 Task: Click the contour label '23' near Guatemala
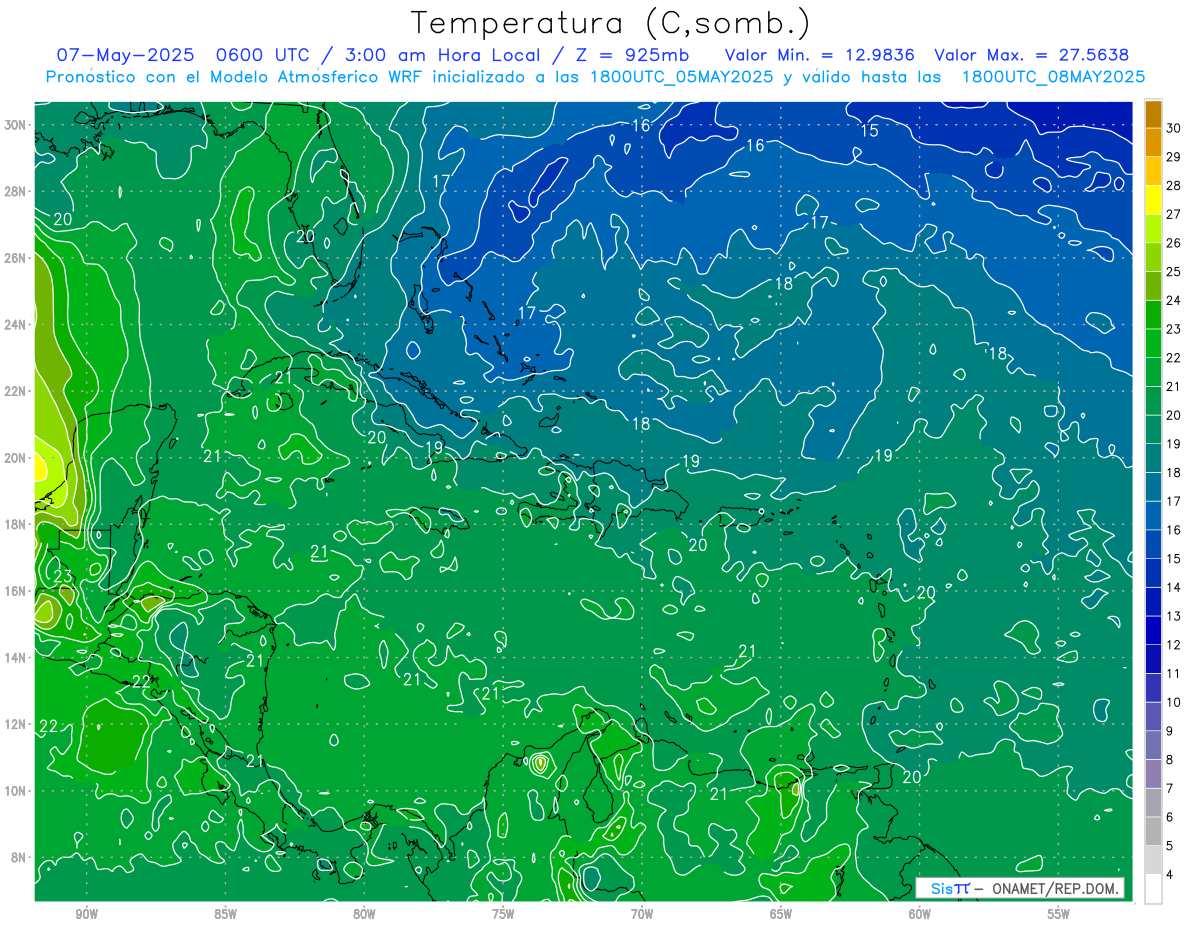pos(62,576)
